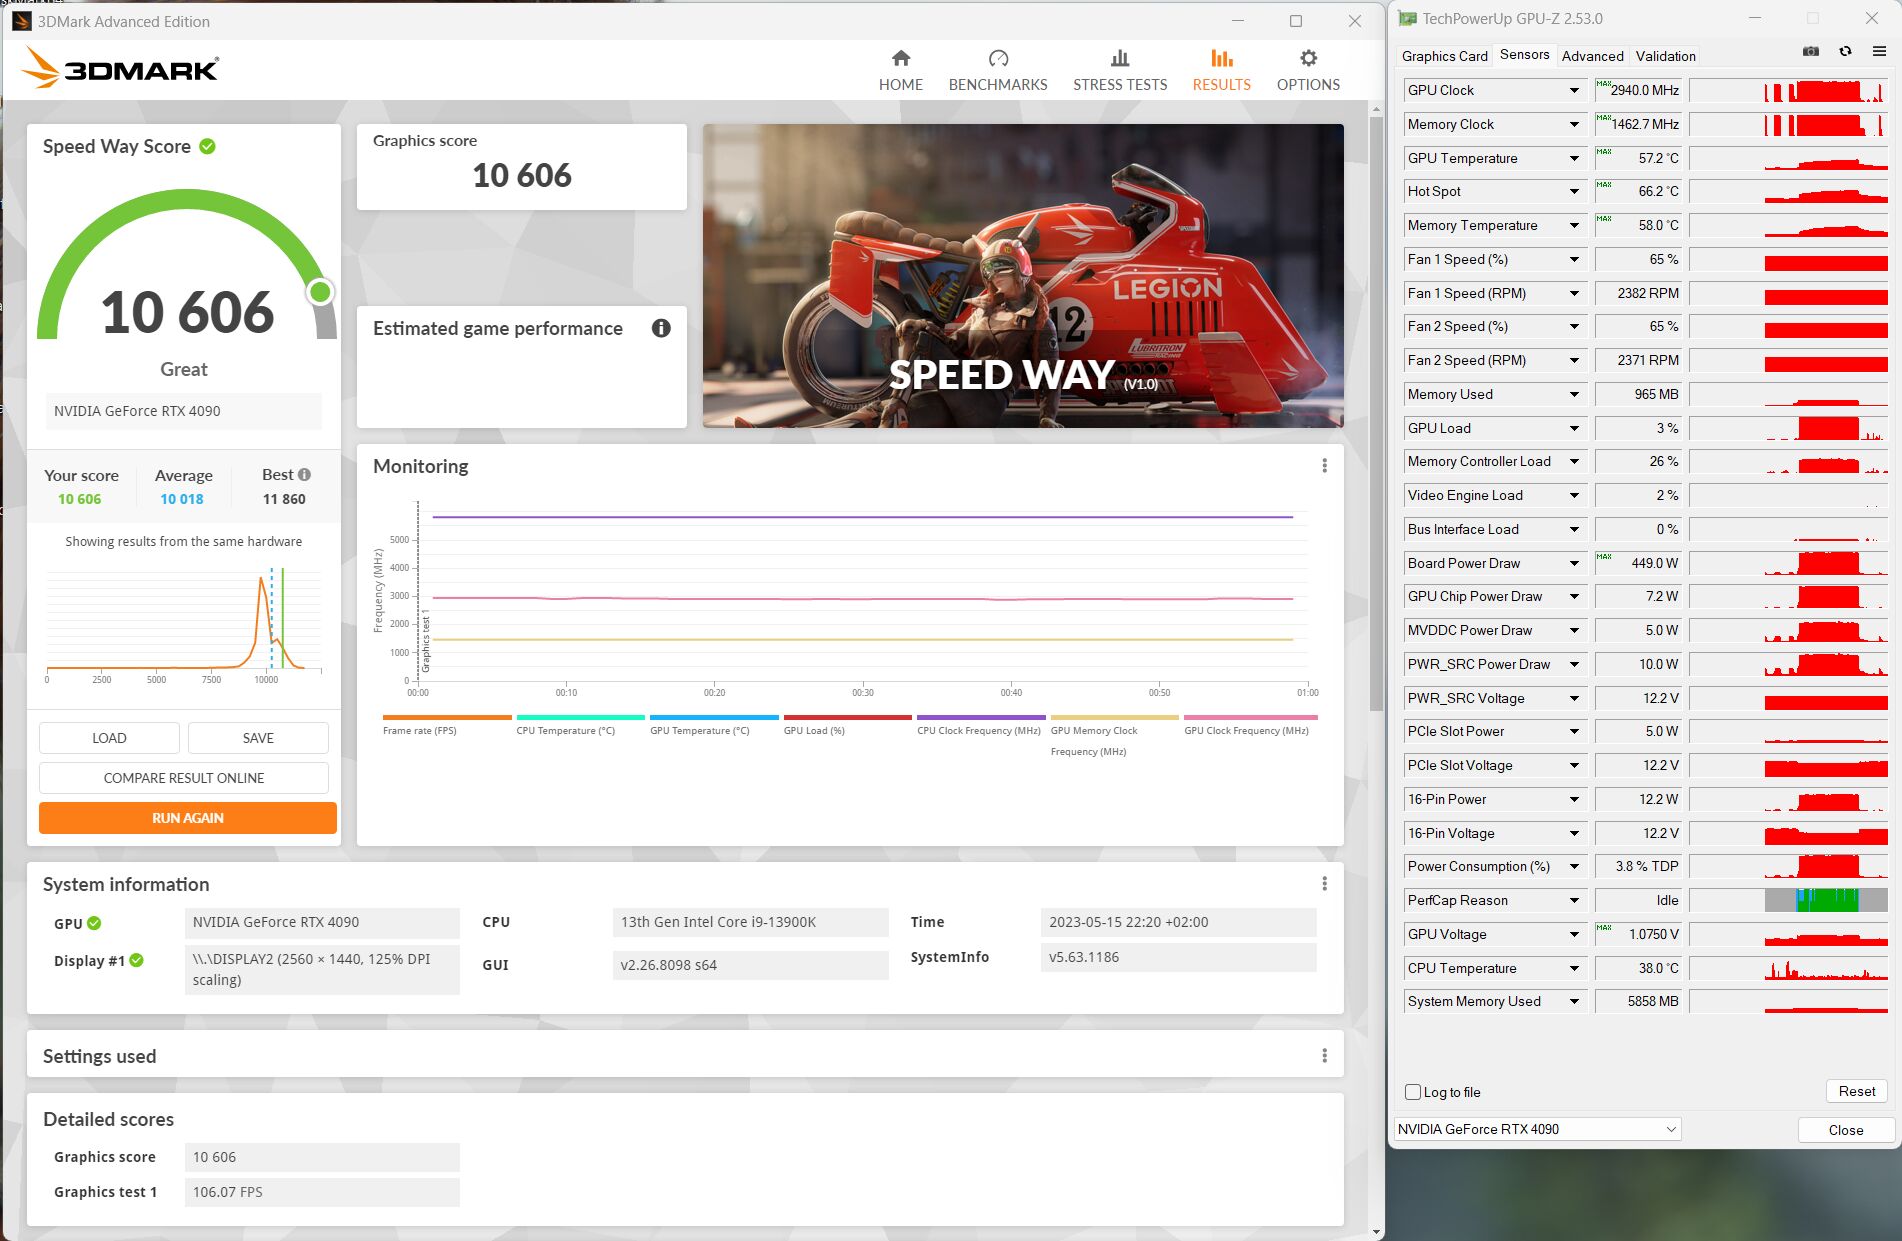Toggle the GPU Temperature legend color bar
The width and height of the screenshot is (1902, 1241).
click(x=714, y=717)
